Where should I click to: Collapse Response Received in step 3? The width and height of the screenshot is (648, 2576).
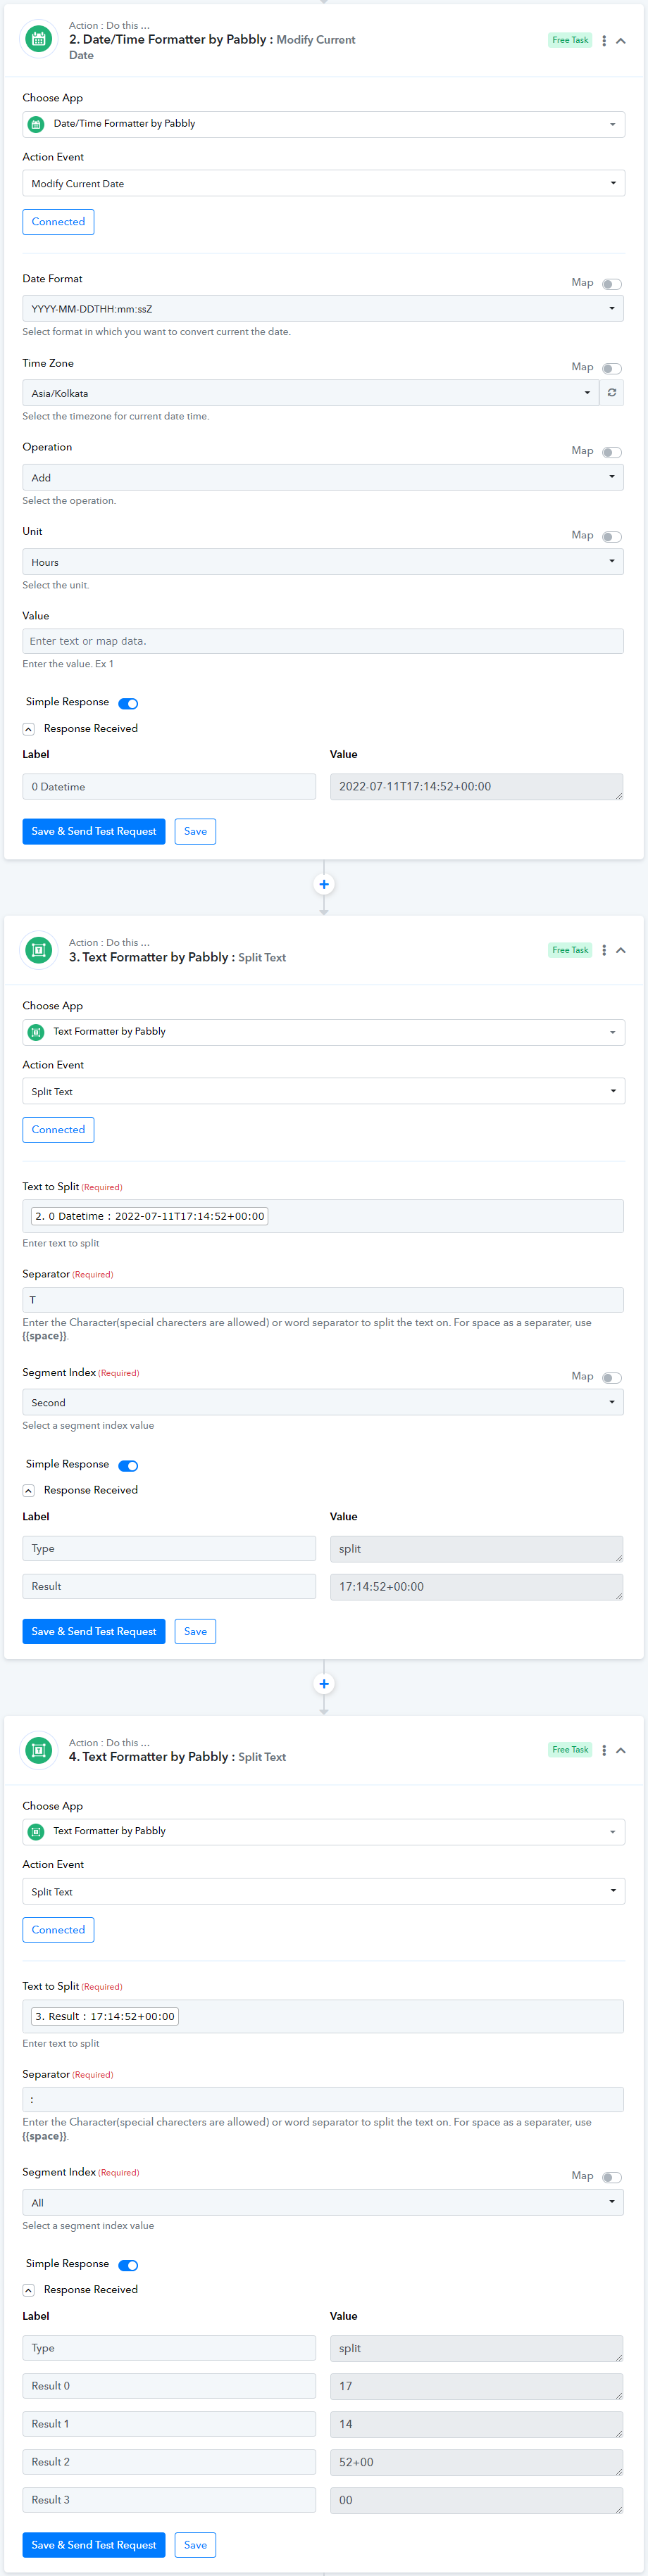coord(28,1491)
